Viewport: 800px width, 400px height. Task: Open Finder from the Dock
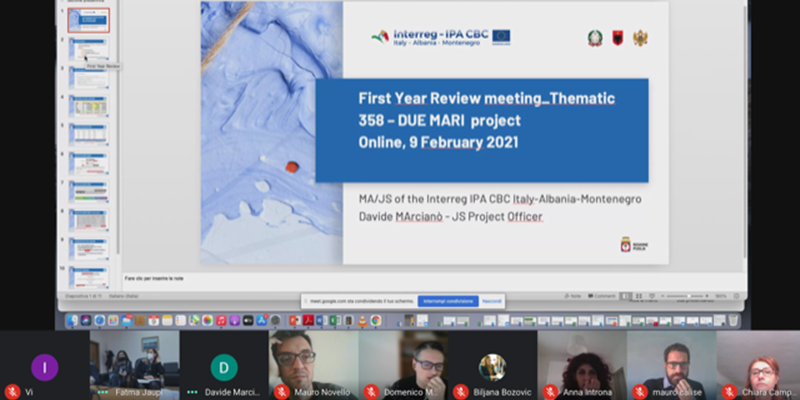click(x=72, y=320)
